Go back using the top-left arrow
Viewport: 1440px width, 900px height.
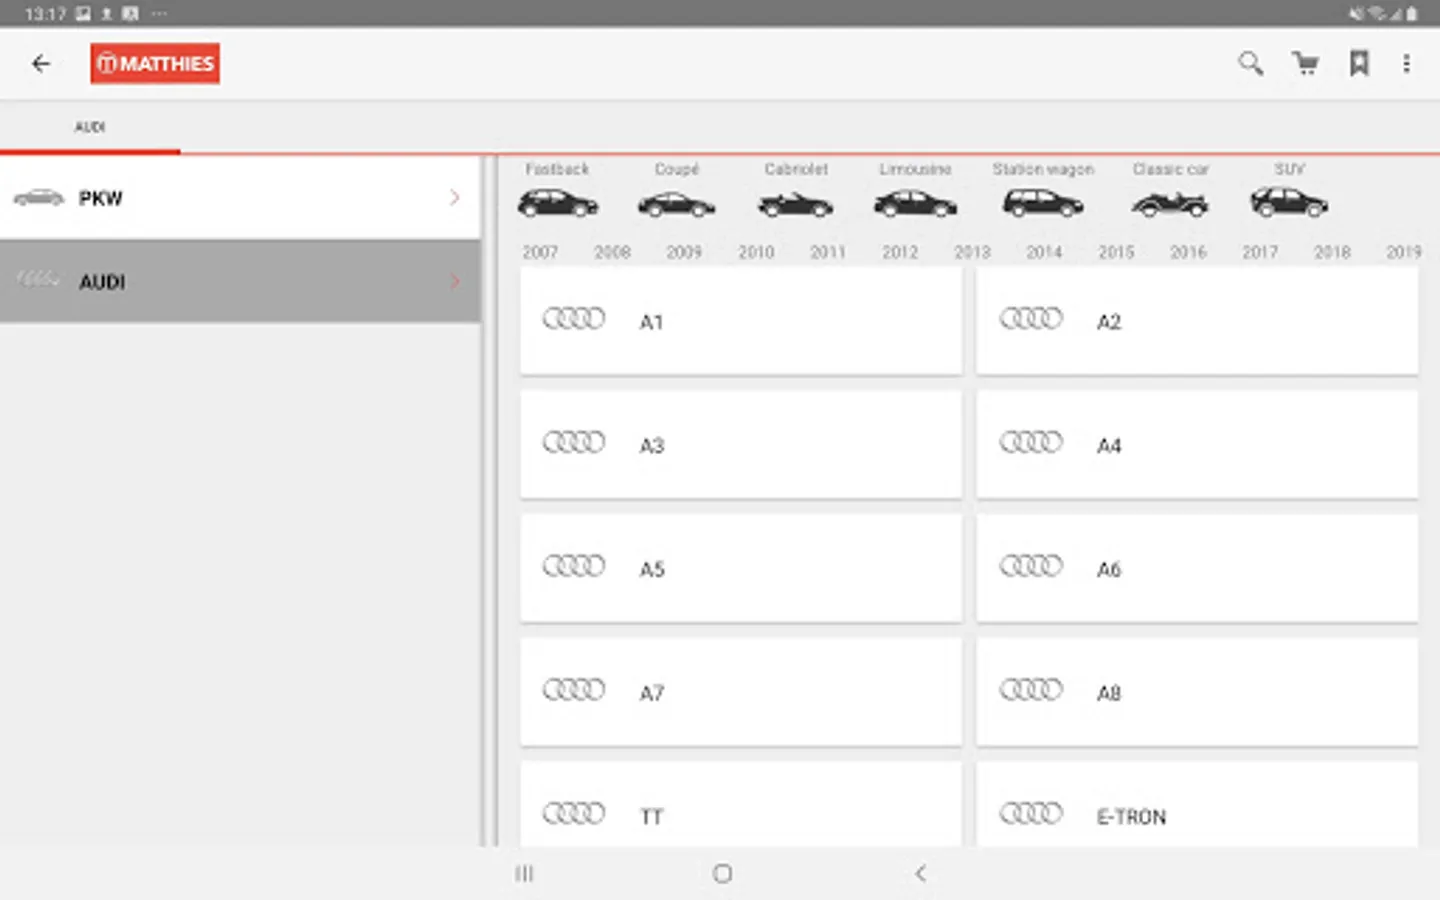[x=41, y=64]
